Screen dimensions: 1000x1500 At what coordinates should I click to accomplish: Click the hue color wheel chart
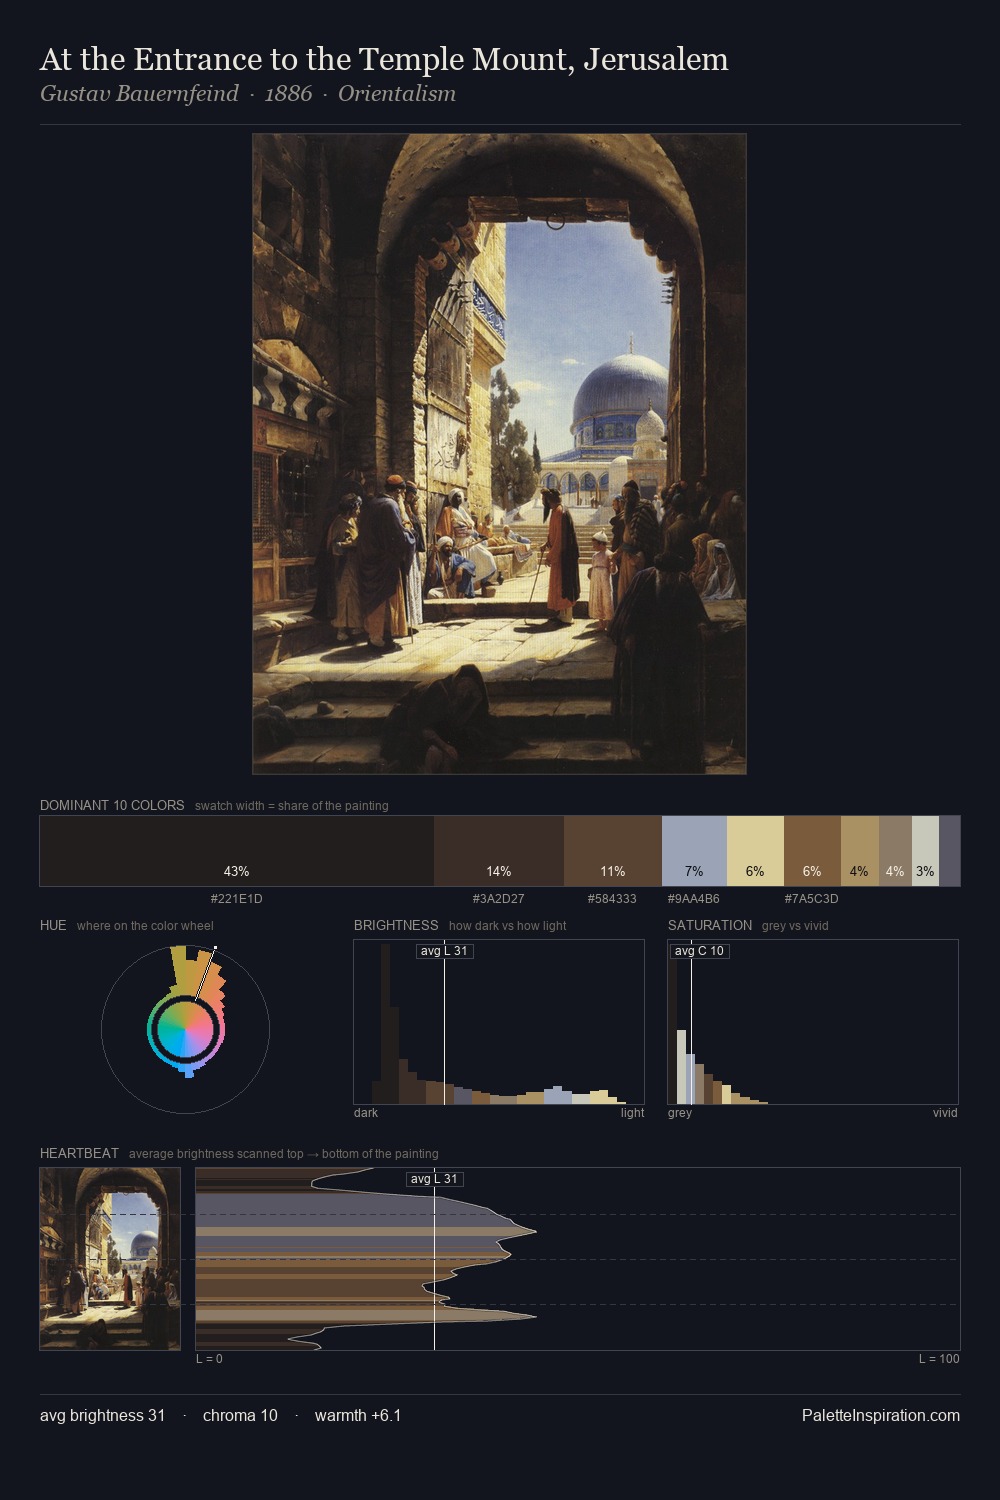[185, 1028]
